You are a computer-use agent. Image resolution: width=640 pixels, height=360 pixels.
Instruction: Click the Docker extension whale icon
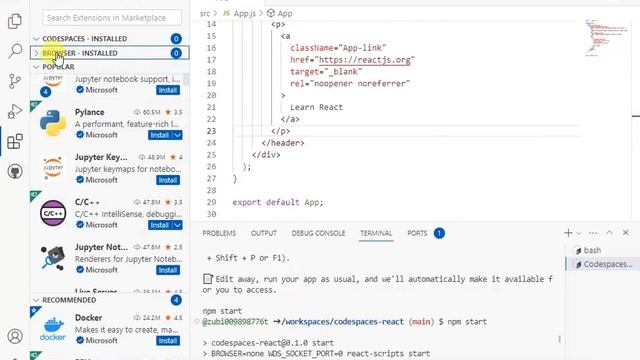pyautogui.click(x=53, y=329)
